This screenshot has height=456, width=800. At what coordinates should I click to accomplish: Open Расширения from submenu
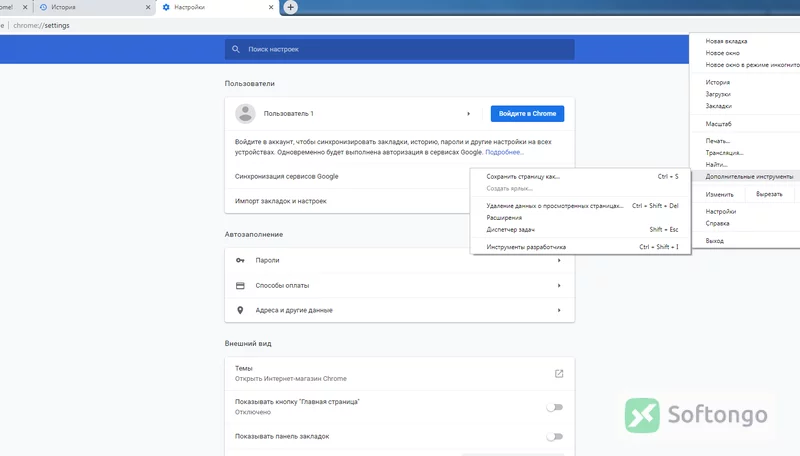pyautogui.click(x=581, y=217)
